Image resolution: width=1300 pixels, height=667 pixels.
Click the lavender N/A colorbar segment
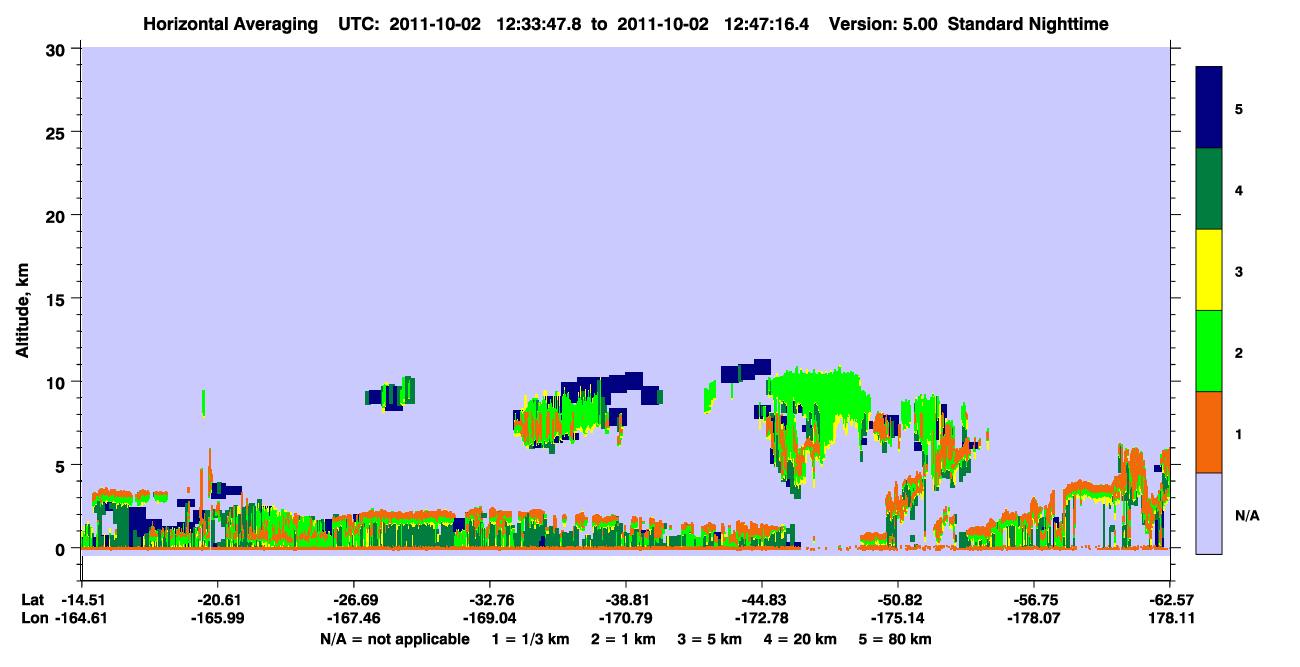pyautogui.click(x=1209, y=513)
